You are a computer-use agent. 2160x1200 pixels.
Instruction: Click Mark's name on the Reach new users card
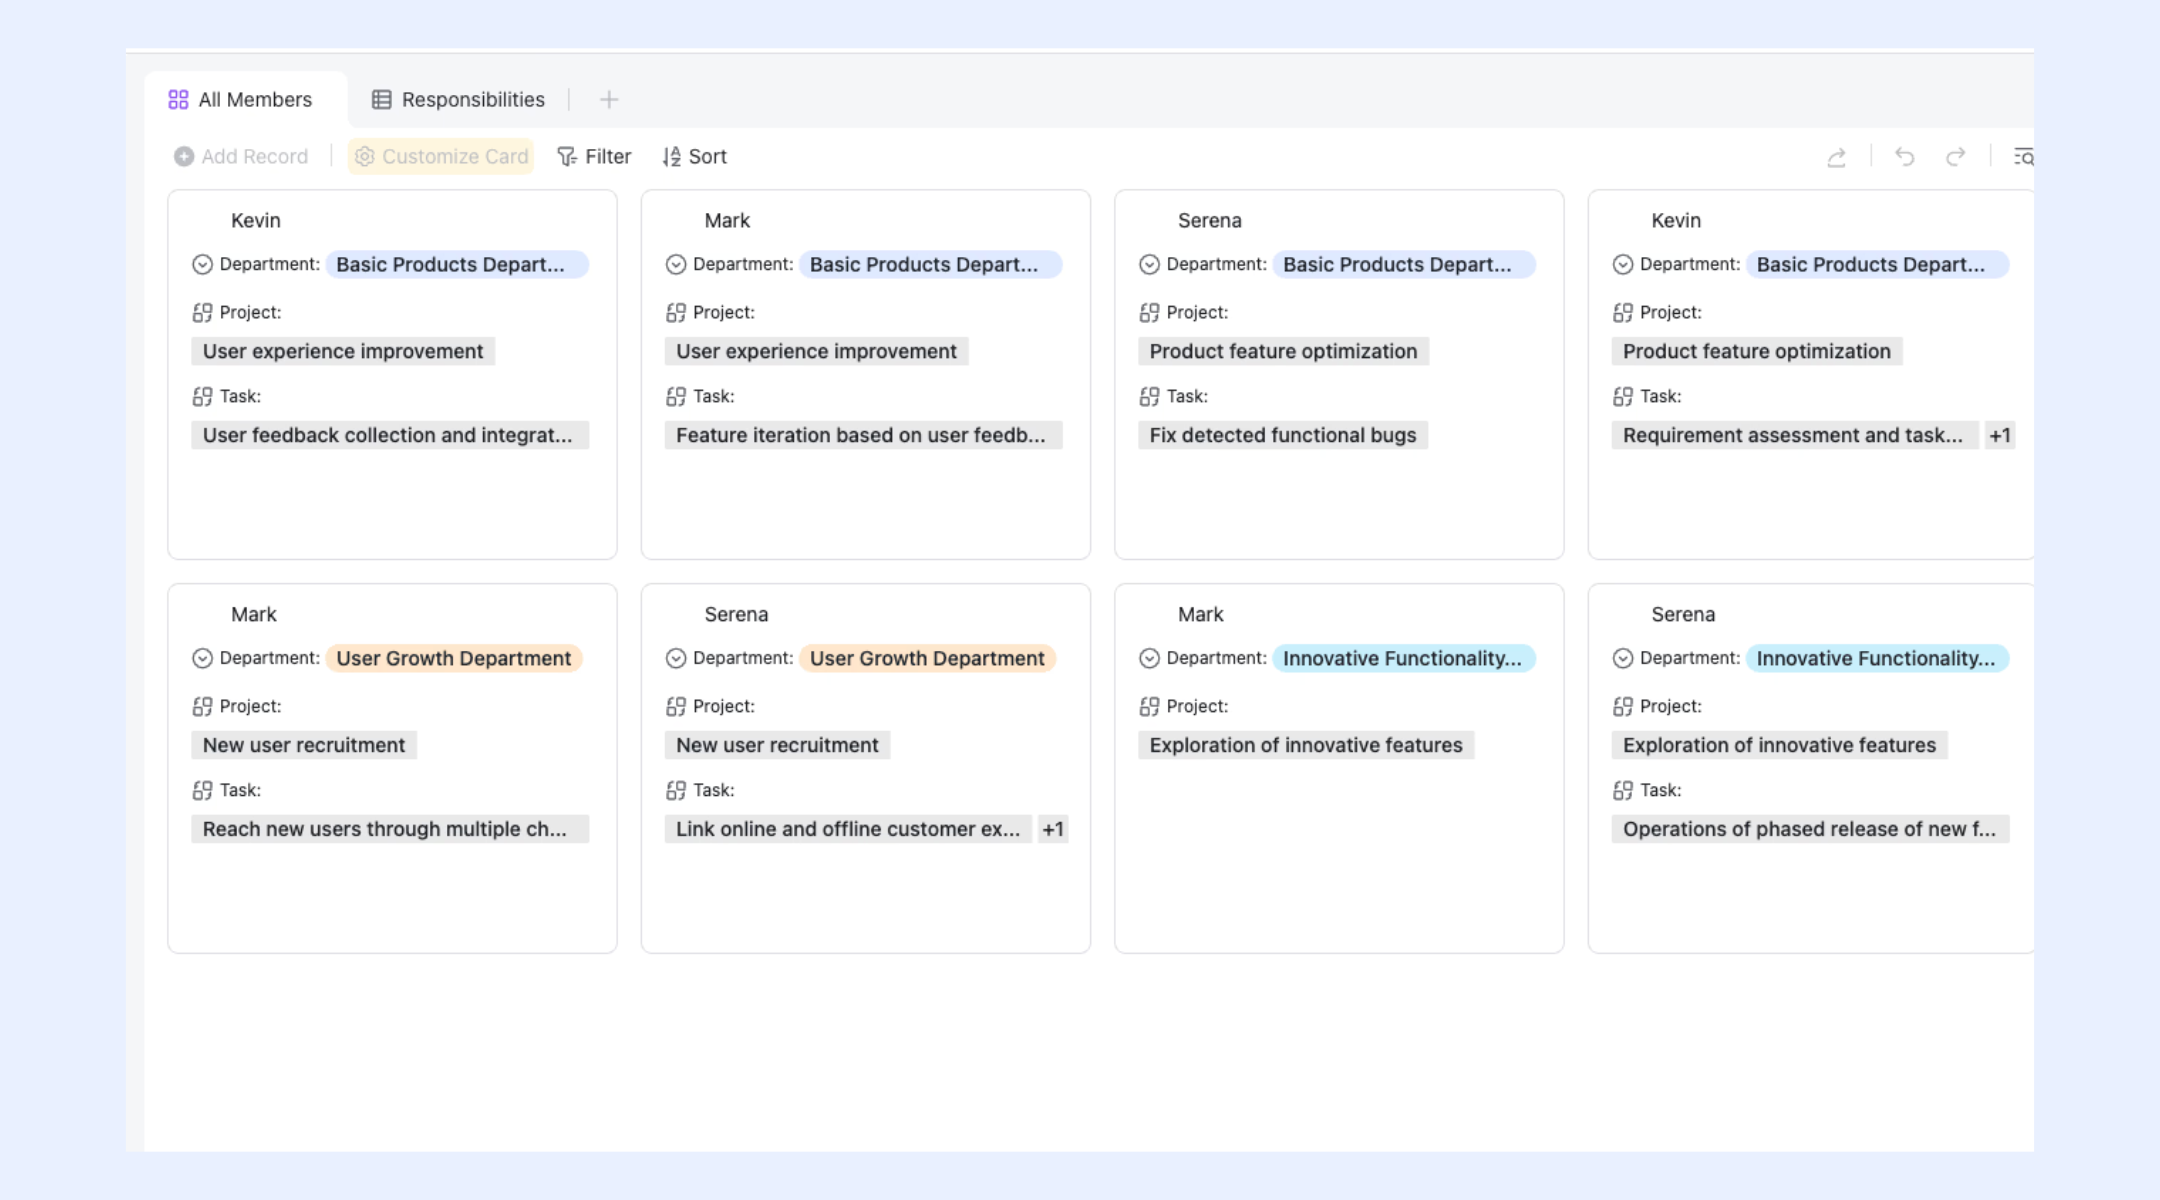(254, 615)
